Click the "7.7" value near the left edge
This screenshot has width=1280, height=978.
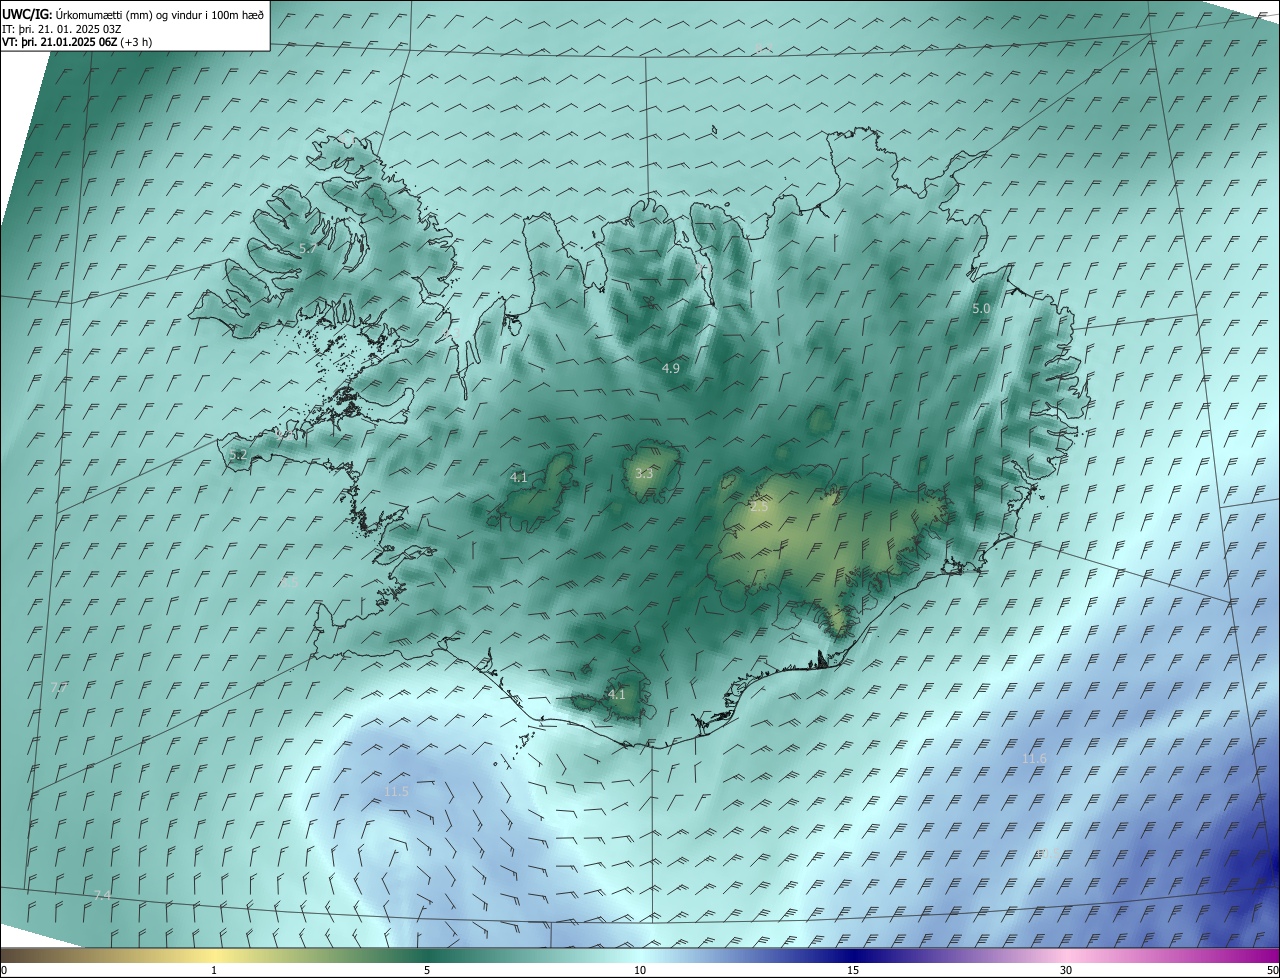tap(58, 688)
